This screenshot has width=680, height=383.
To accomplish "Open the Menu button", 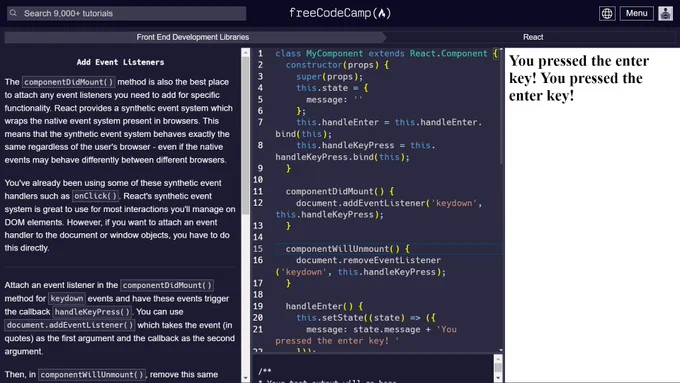I will coord(636,13).
